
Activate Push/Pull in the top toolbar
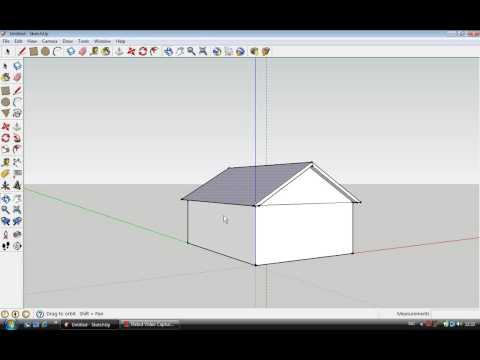(119, 51)
